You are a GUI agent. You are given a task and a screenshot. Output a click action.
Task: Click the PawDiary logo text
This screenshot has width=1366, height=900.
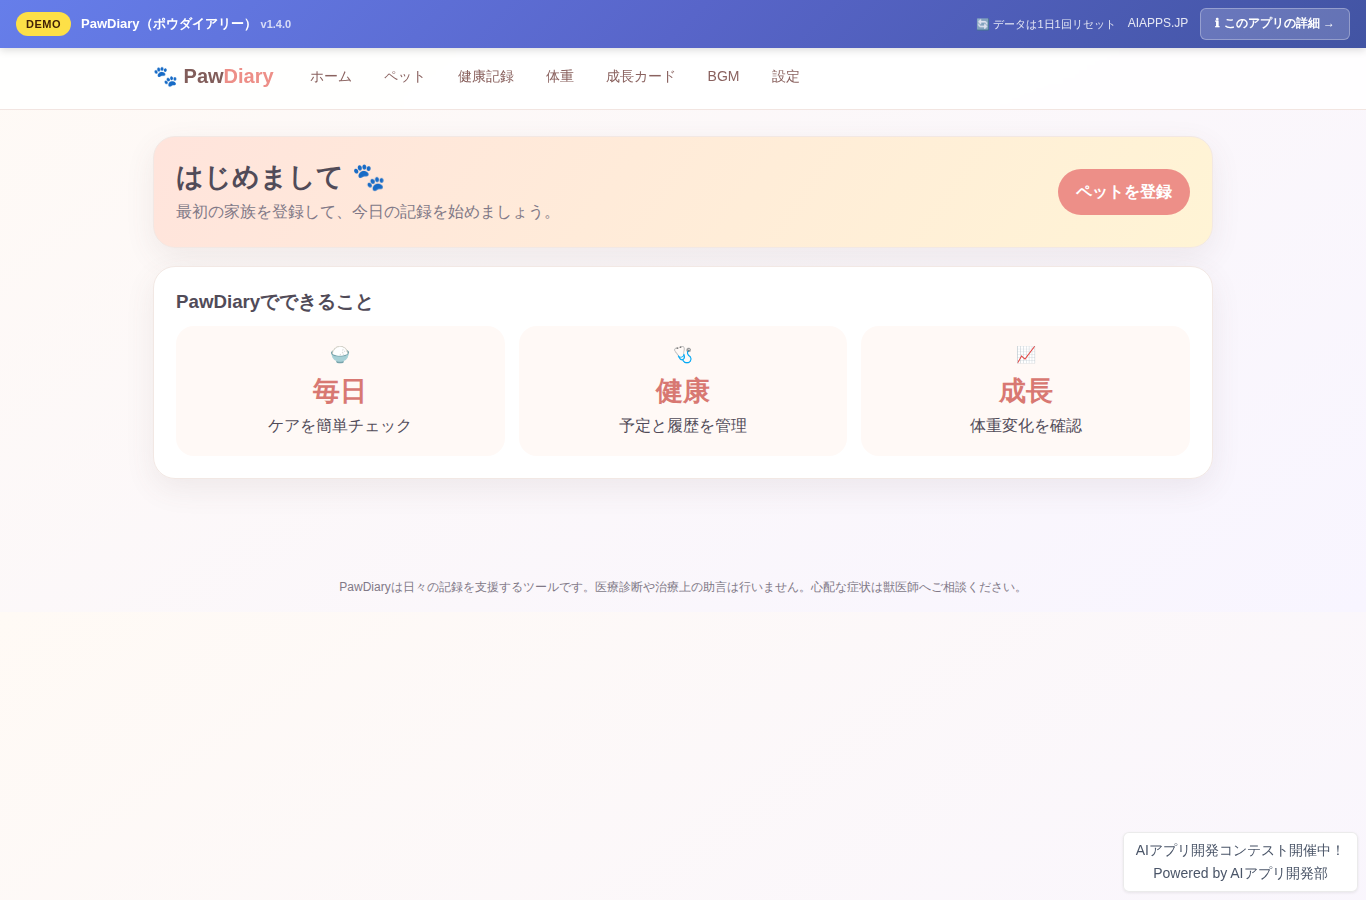[x=228, y=77]
